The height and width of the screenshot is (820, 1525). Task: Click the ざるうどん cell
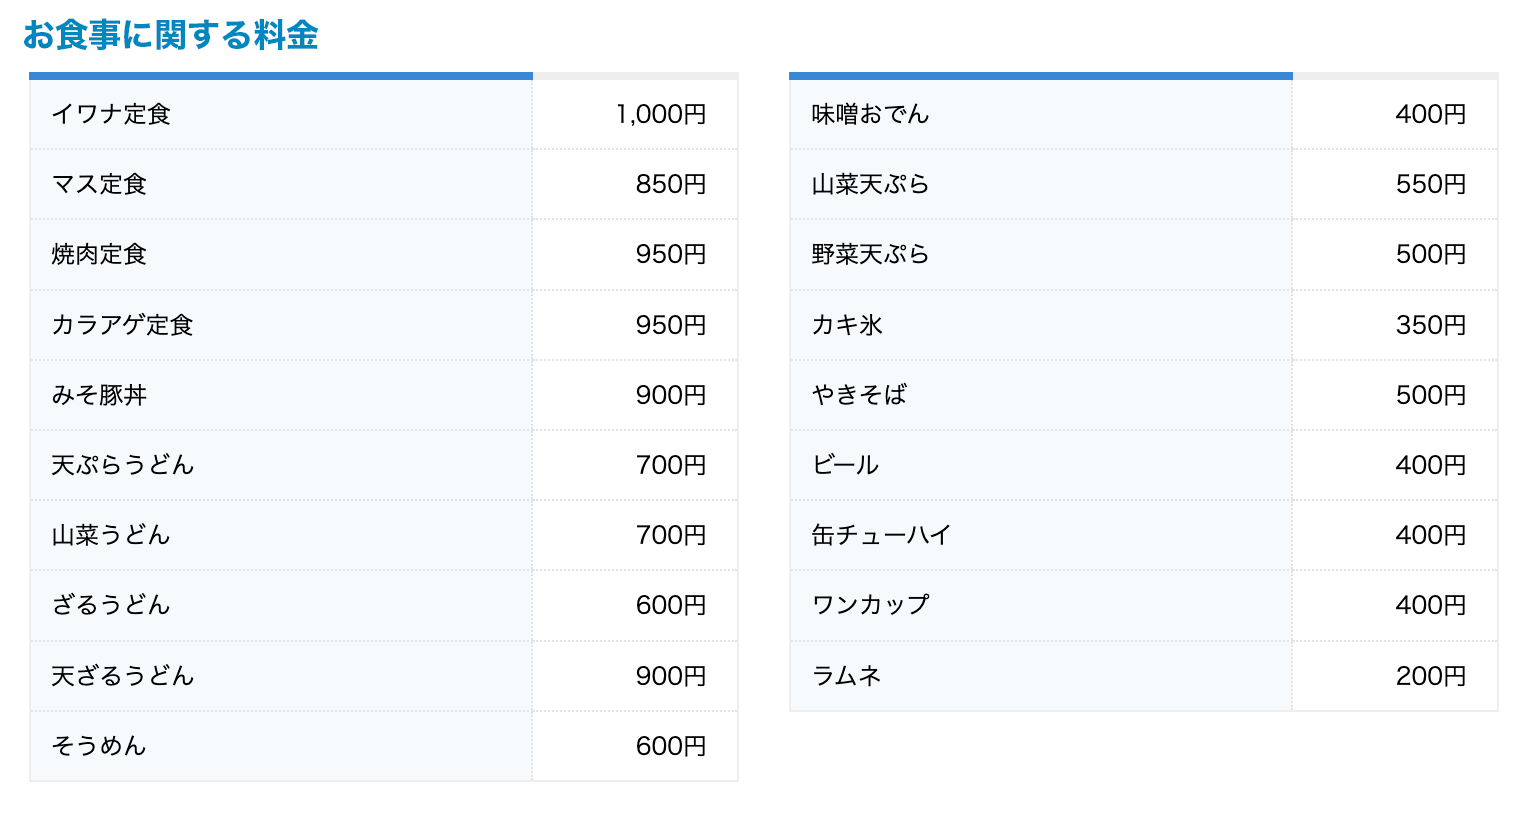(x=111, y=605)
